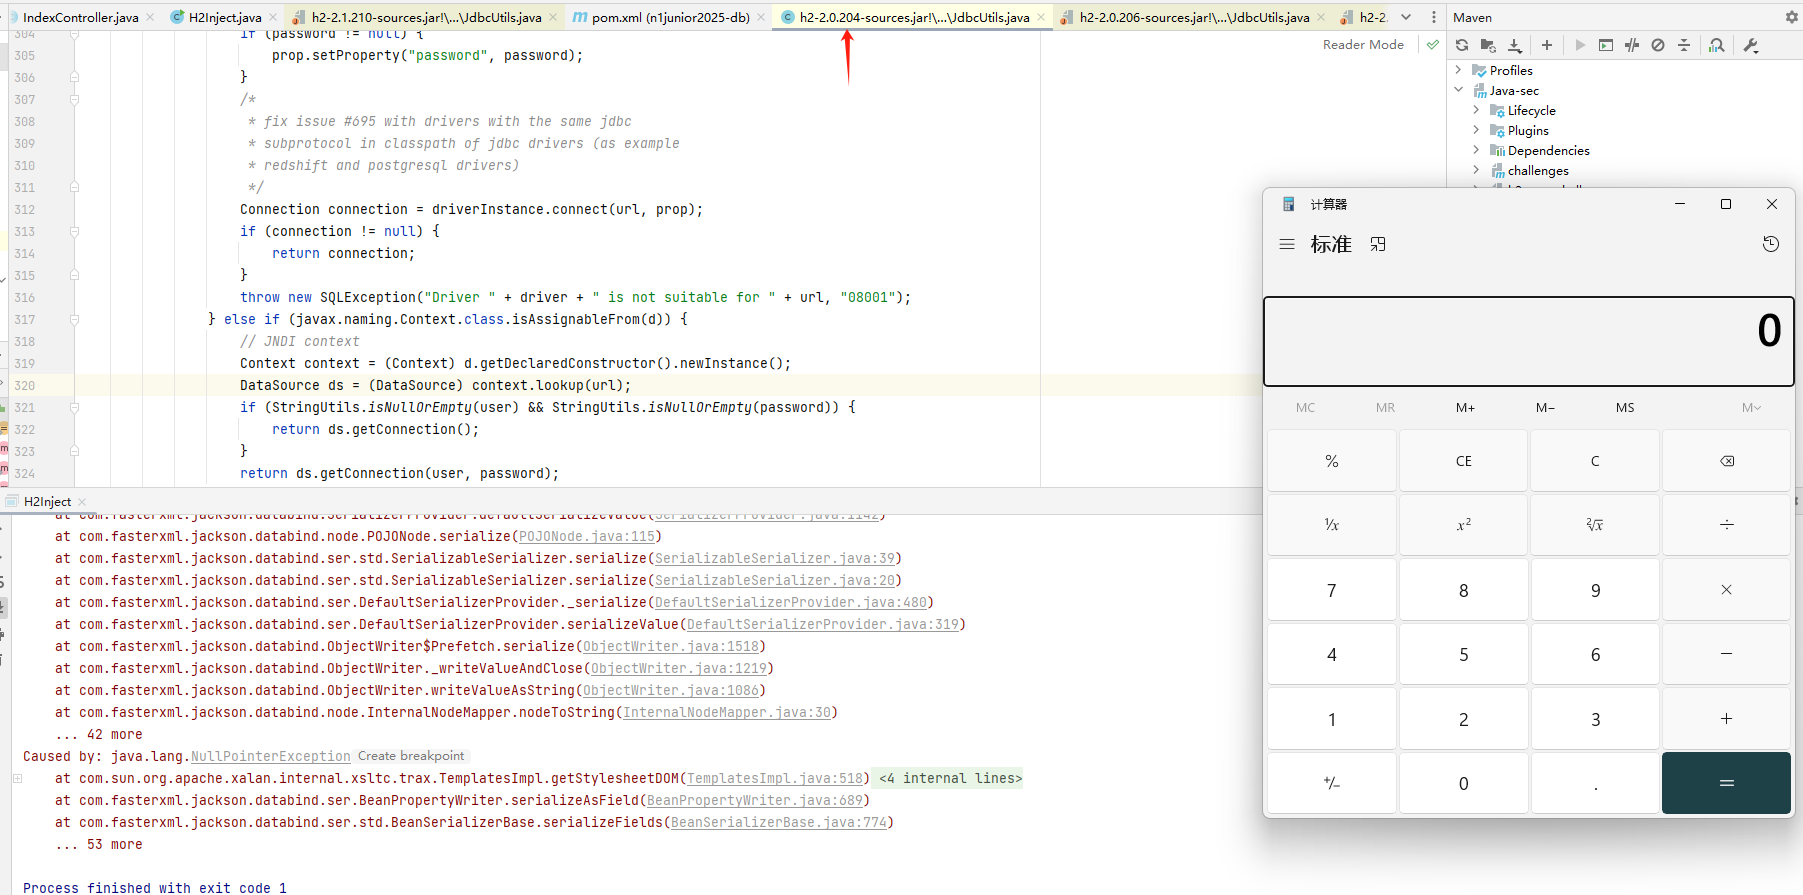Image resolution: width=1803 pixels, height=895 pixels.
Task: Click Reader Mode label in editor
Action: coord(1362,45)
